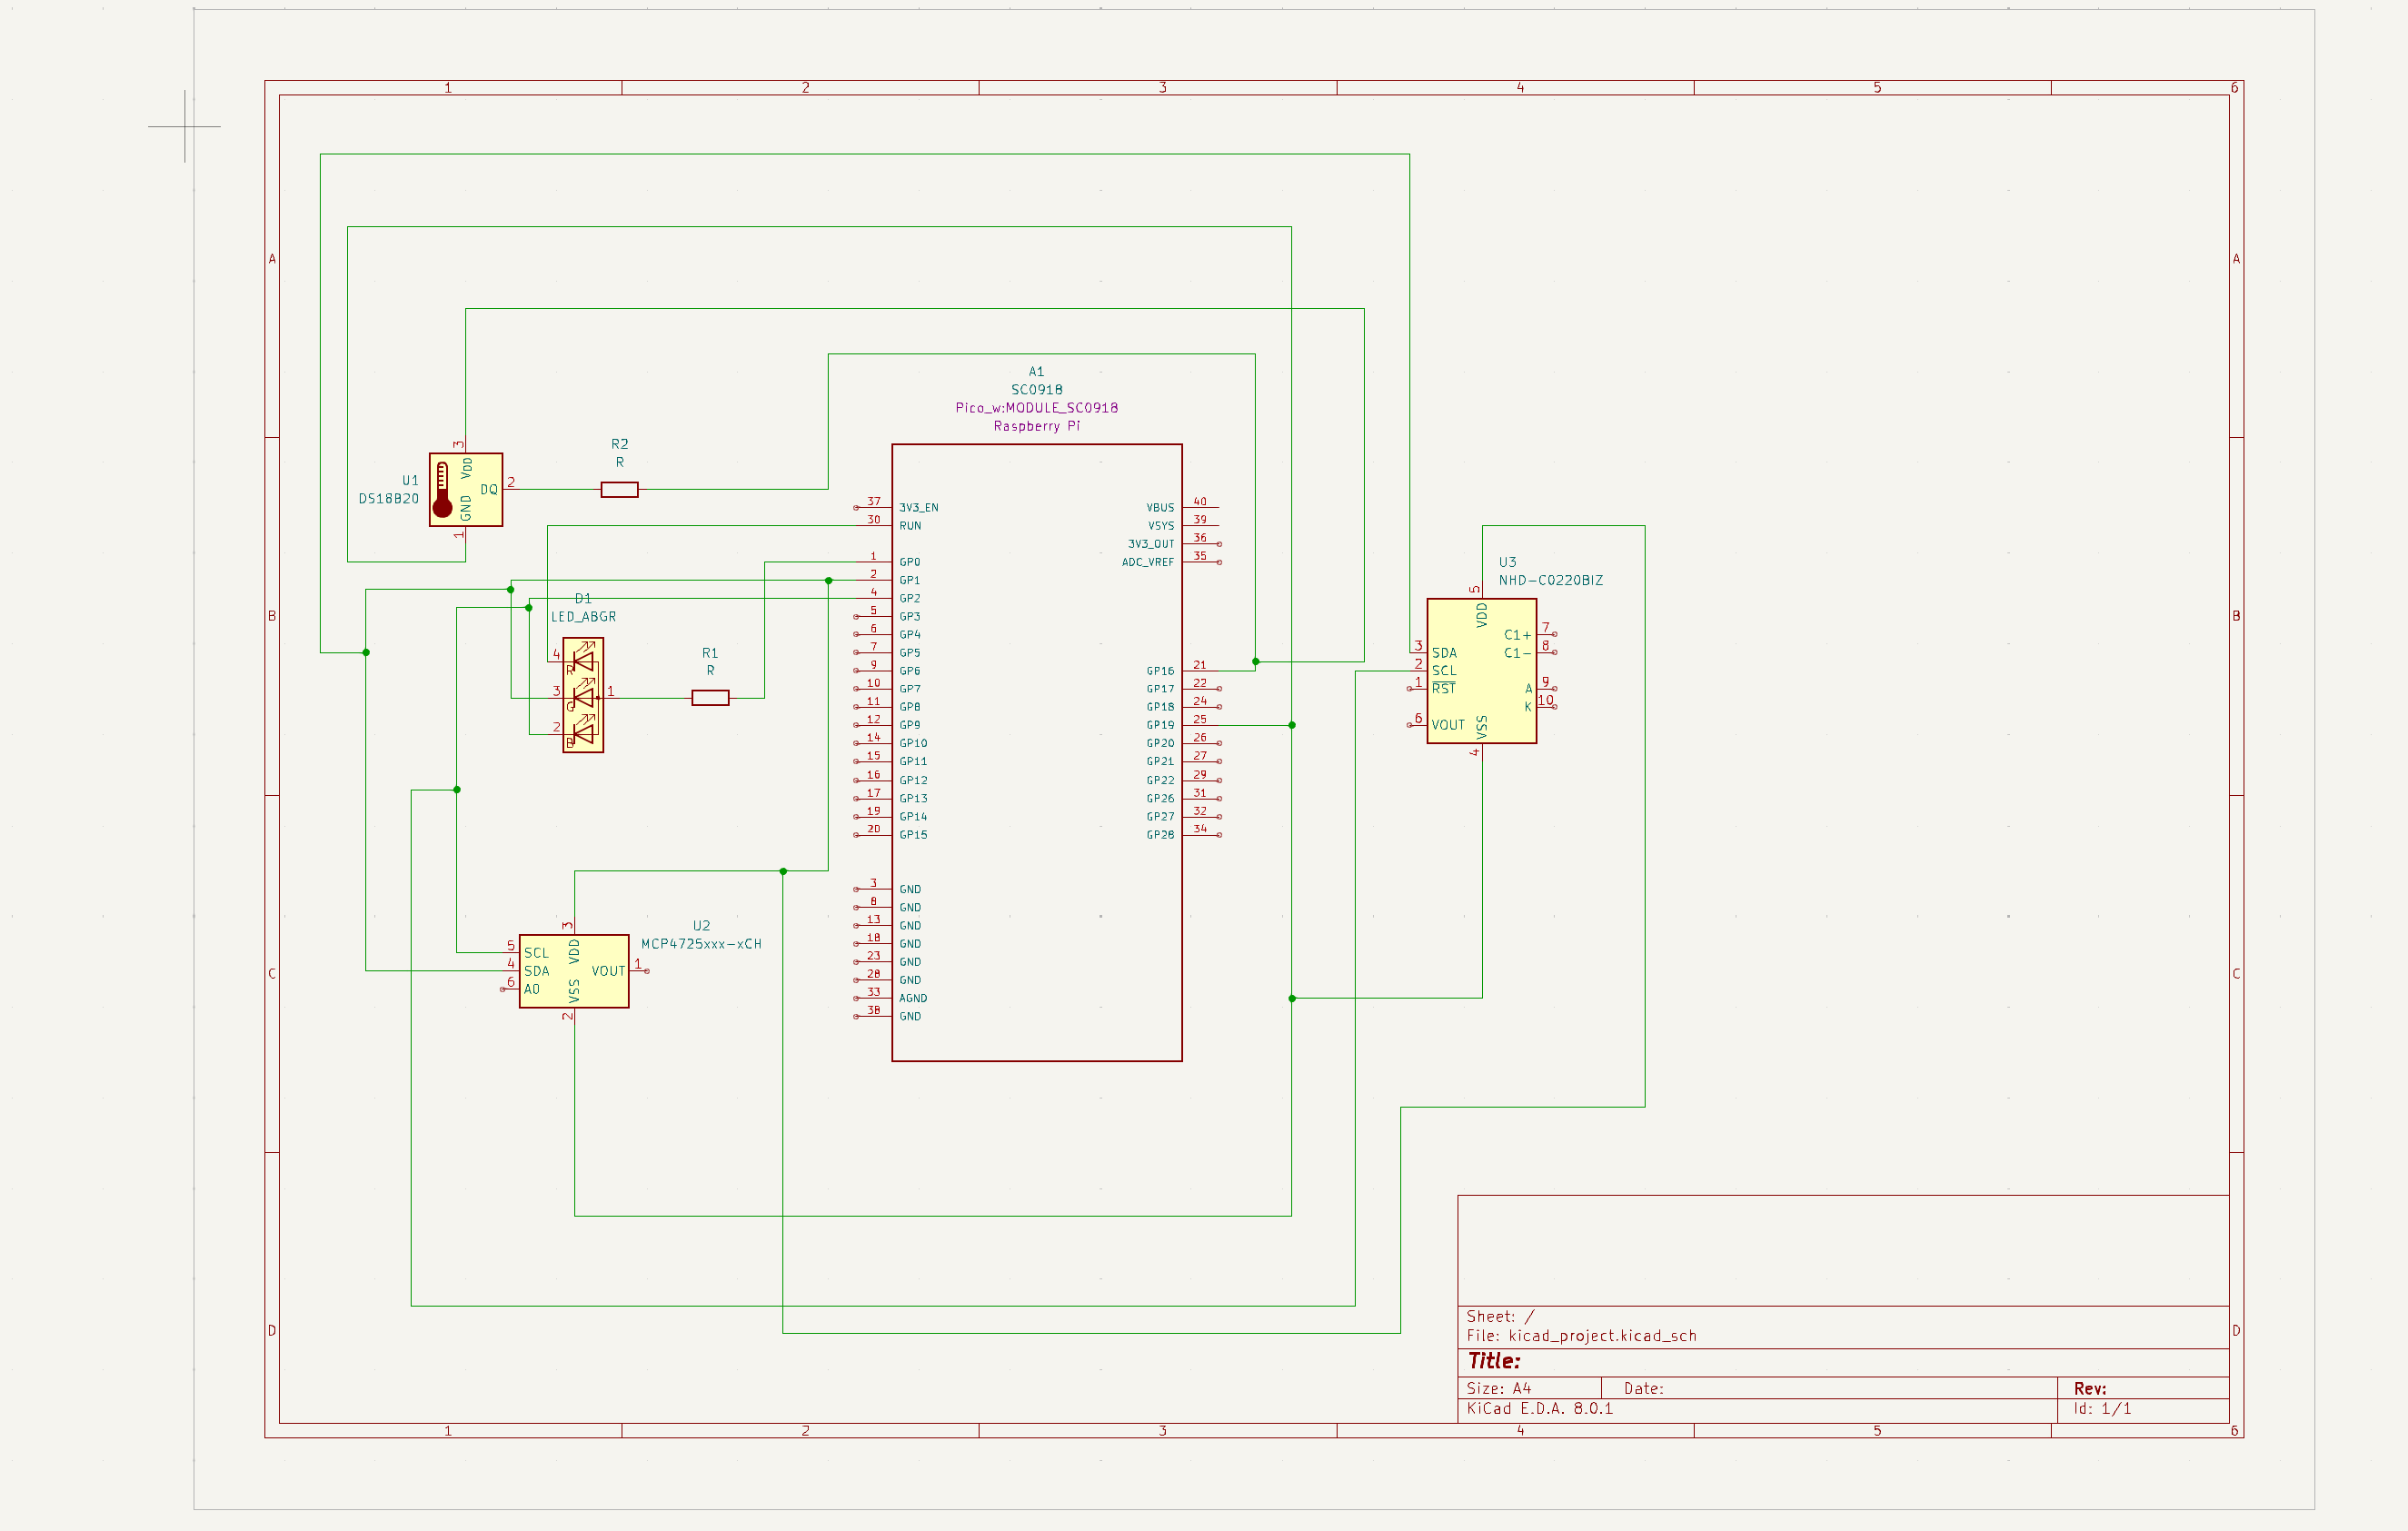The image size is (2408, 1531).
Task: Click the RUN pin label
Action: 910,525
